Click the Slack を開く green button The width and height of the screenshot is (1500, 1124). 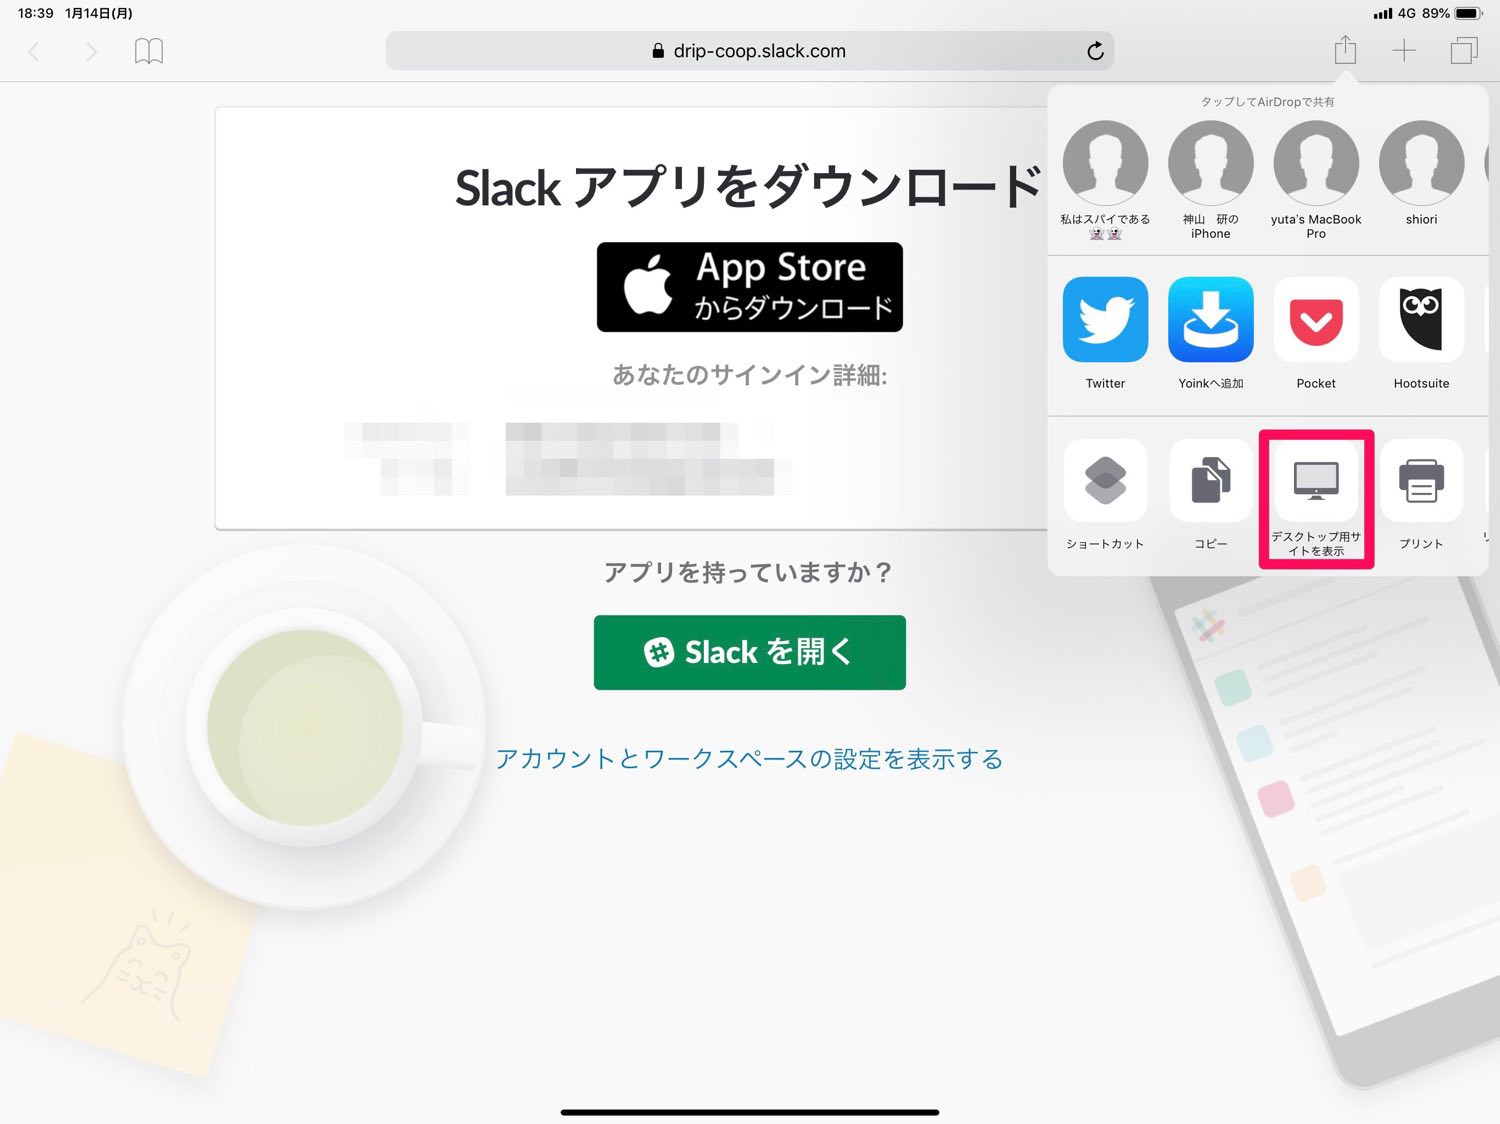pyautogui.click(x=750, y=652)
